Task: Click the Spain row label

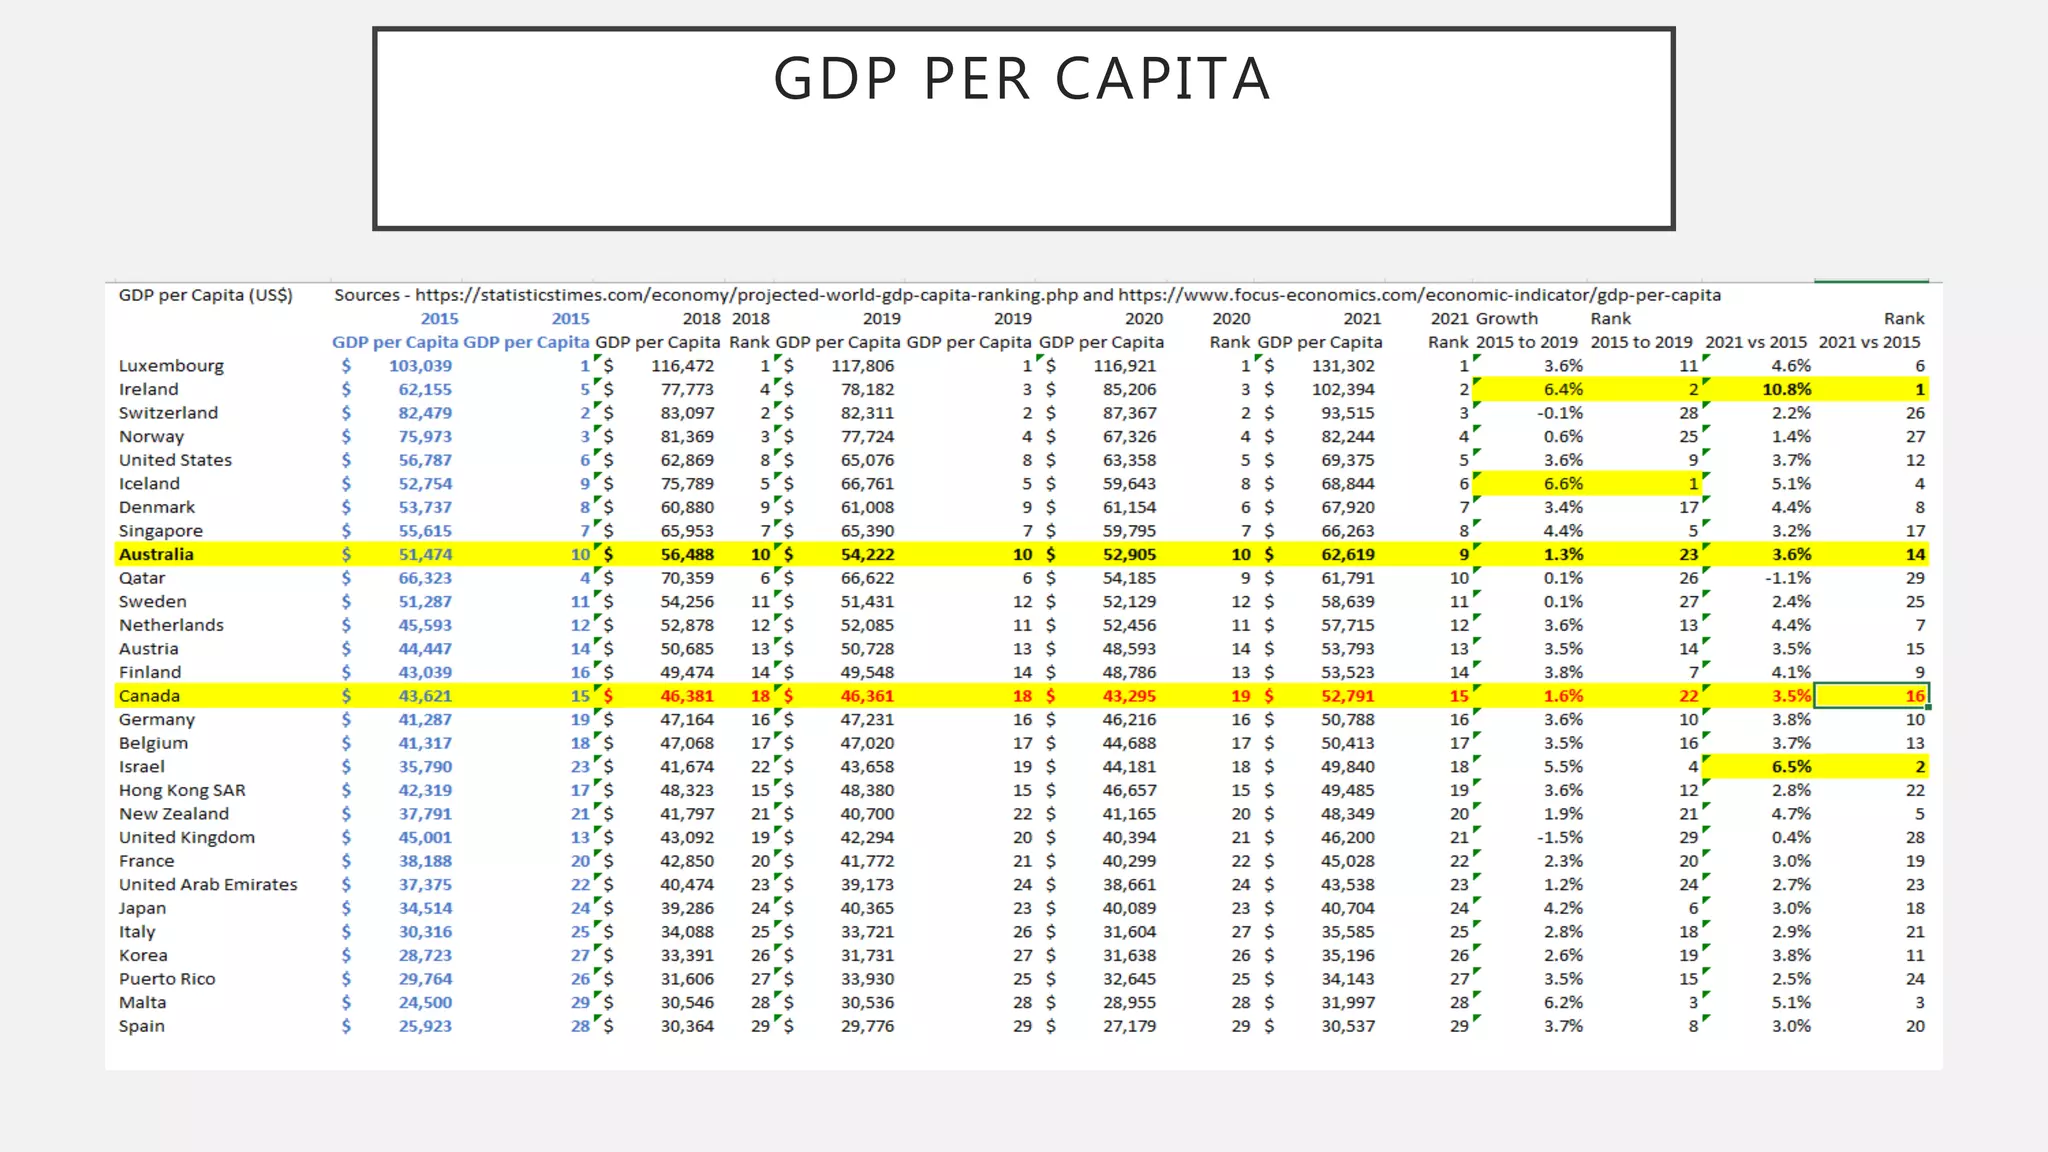Action: point(141,1026)
